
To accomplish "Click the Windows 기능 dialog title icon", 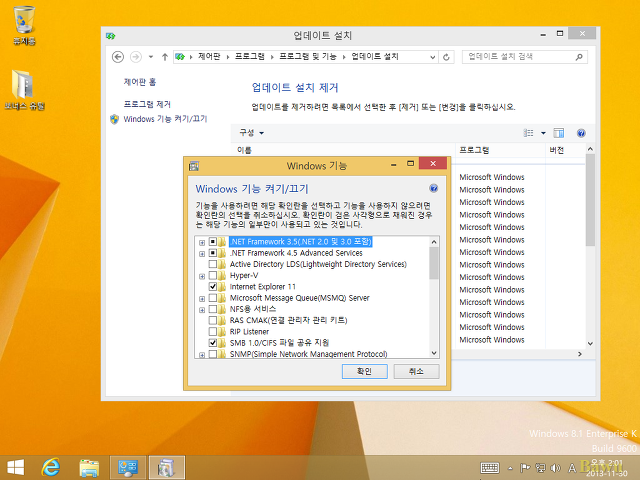I will [x=194, y=166].
